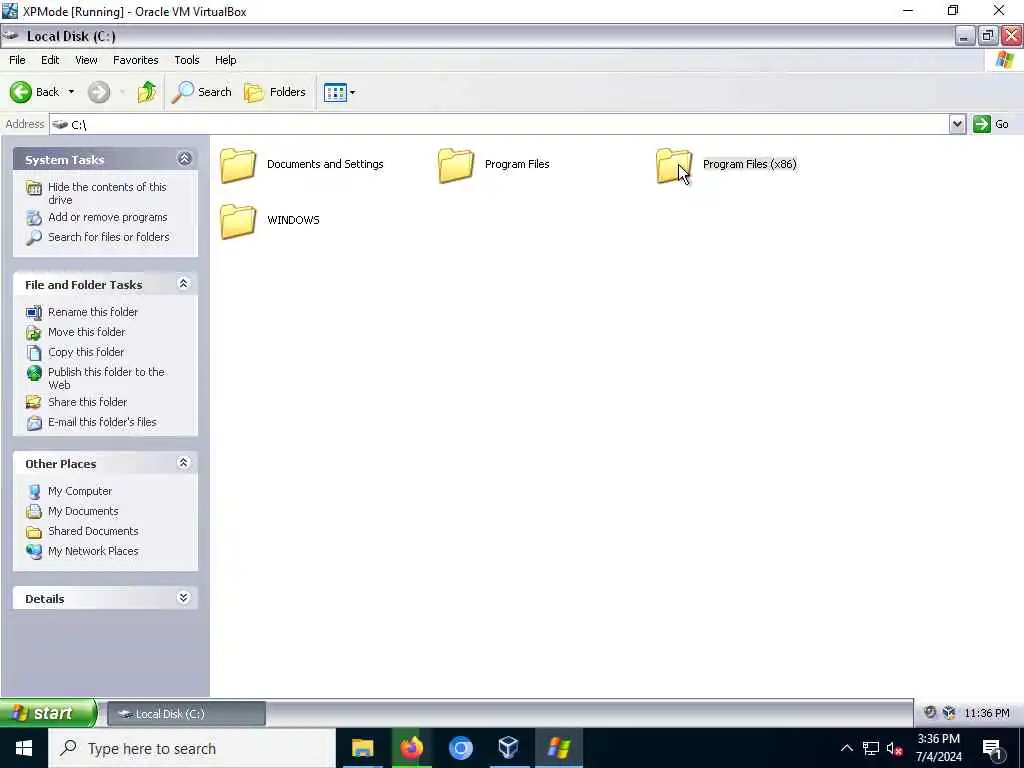
Task: Click the Add or remove programs icon
Action: coord(34,217)
